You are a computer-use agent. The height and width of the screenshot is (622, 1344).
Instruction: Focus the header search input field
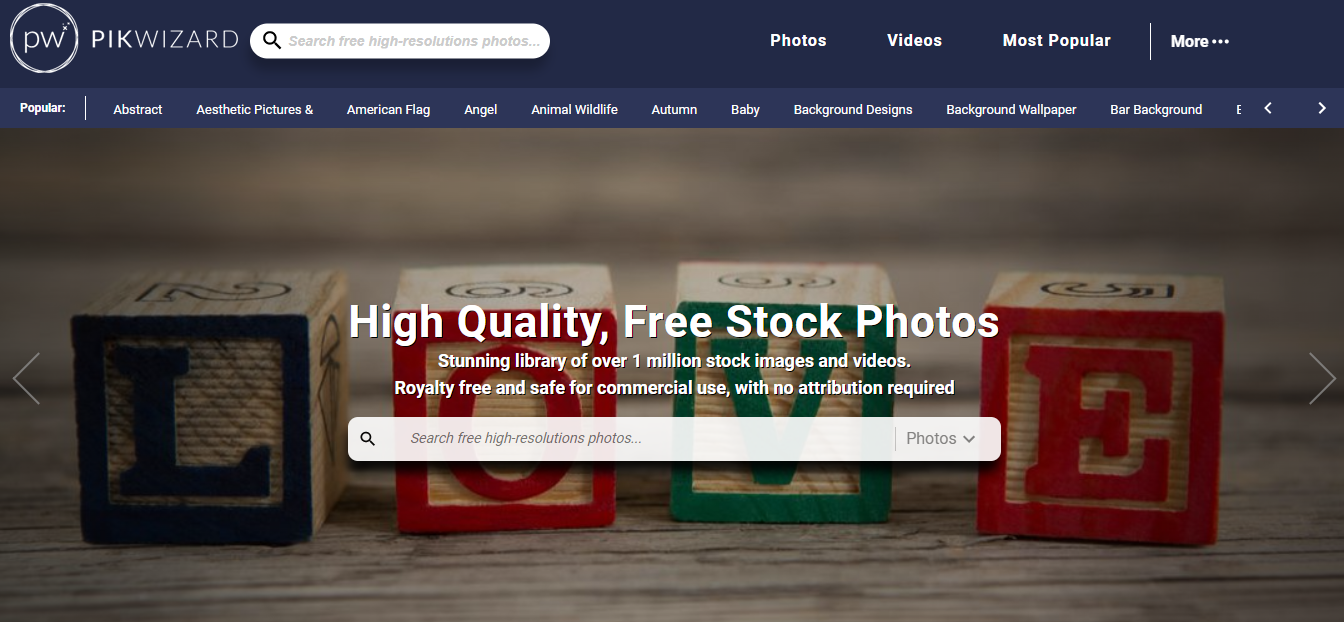coord(414,41)
